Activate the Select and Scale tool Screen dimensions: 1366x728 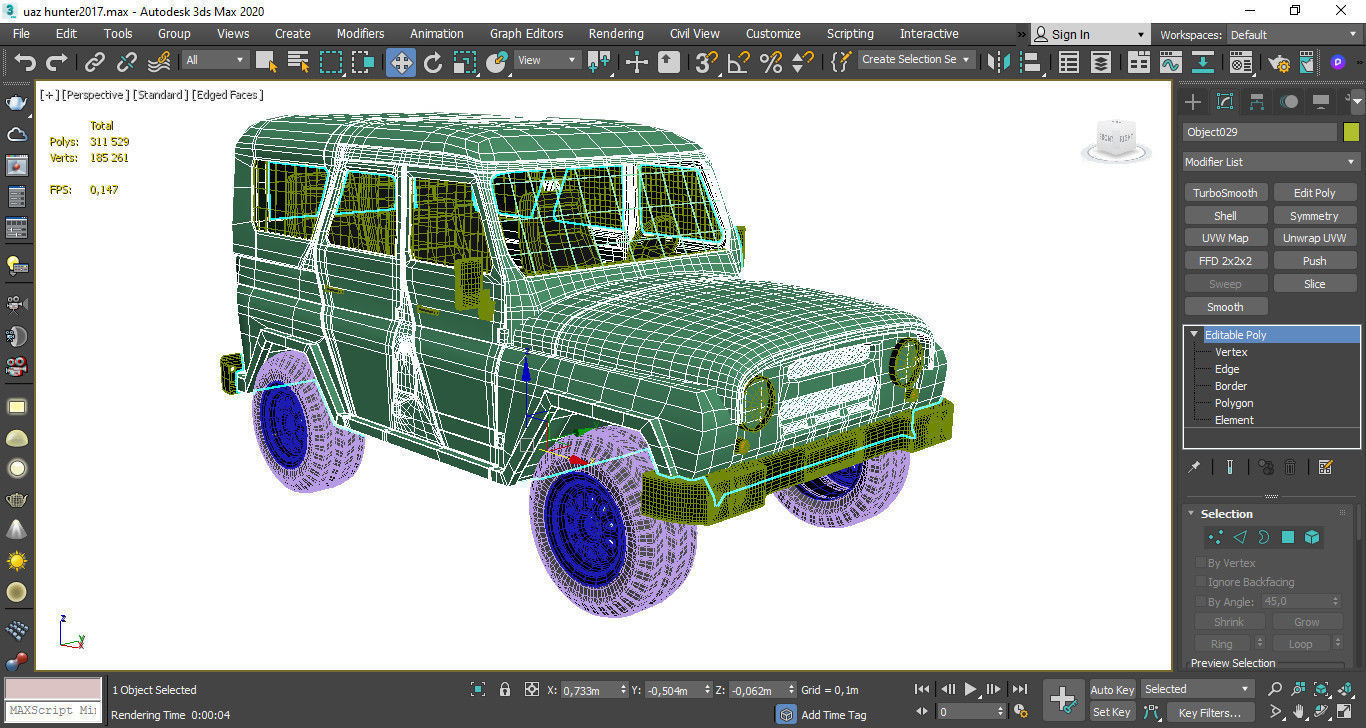[x=465, y=62]
